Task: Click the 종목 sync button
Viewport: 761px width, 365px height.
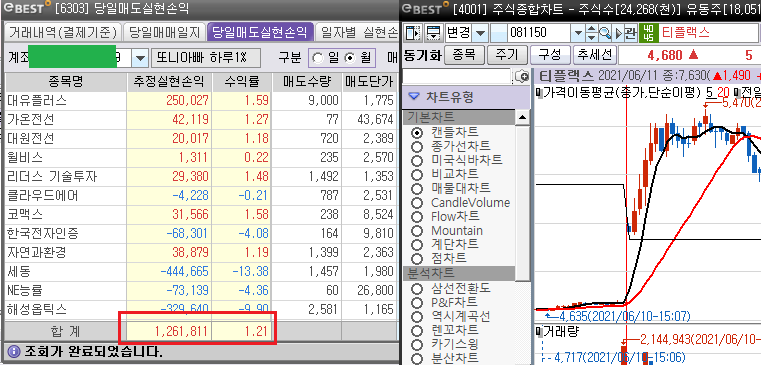Action: coord(464,54)
